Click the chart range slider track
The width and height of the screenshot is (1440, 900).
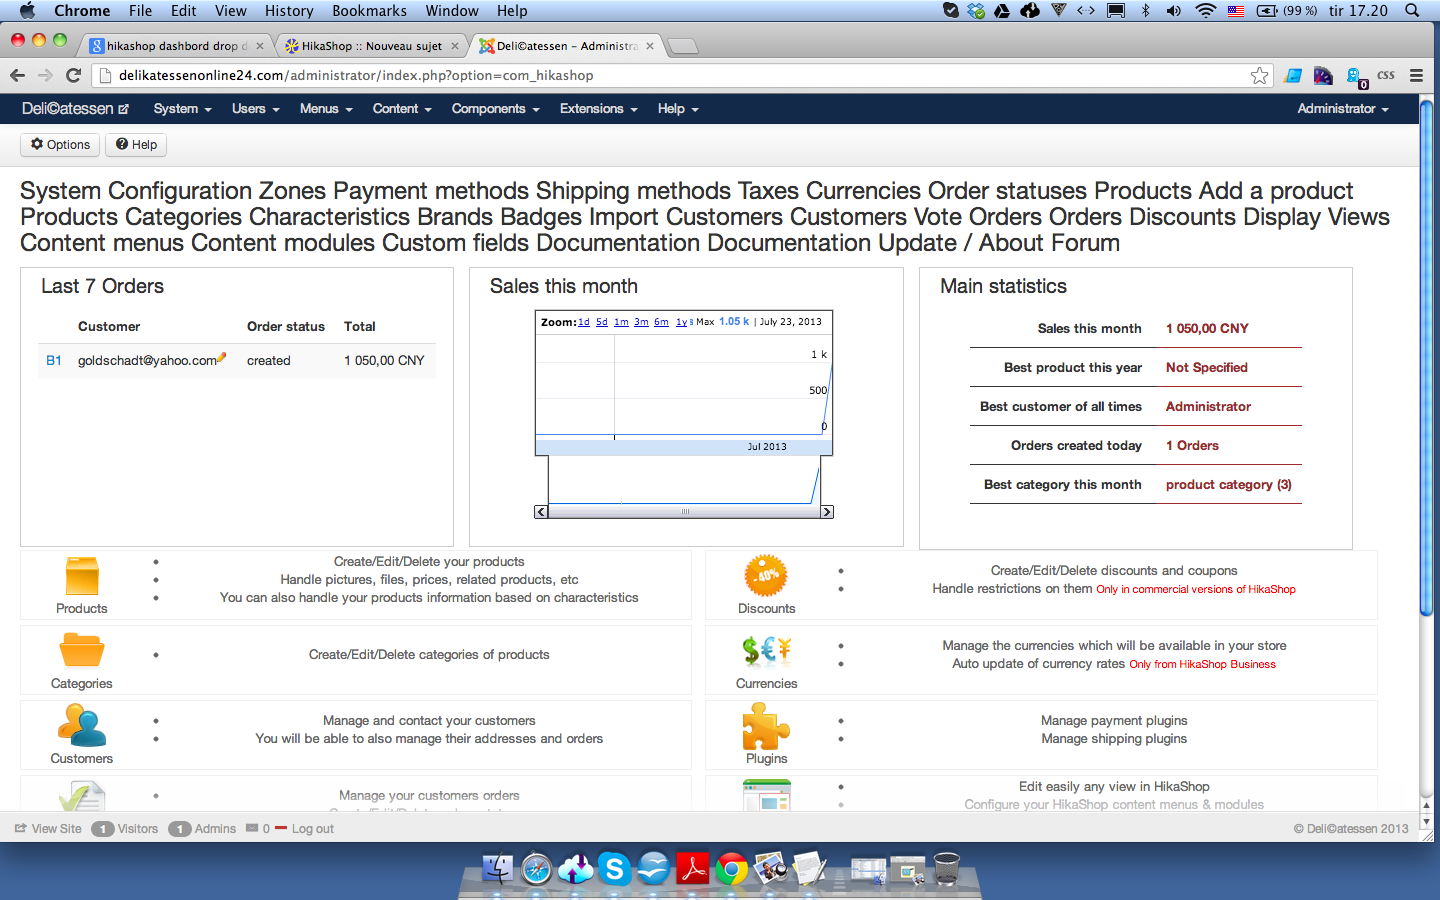[684, 512]
